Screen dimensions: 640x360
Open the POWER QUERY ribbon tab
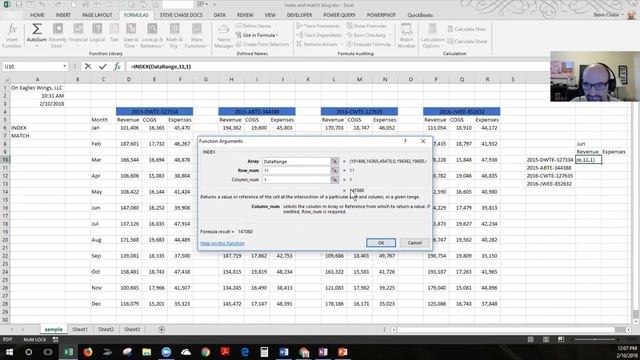pyautogui.click(x=339, y=15)
